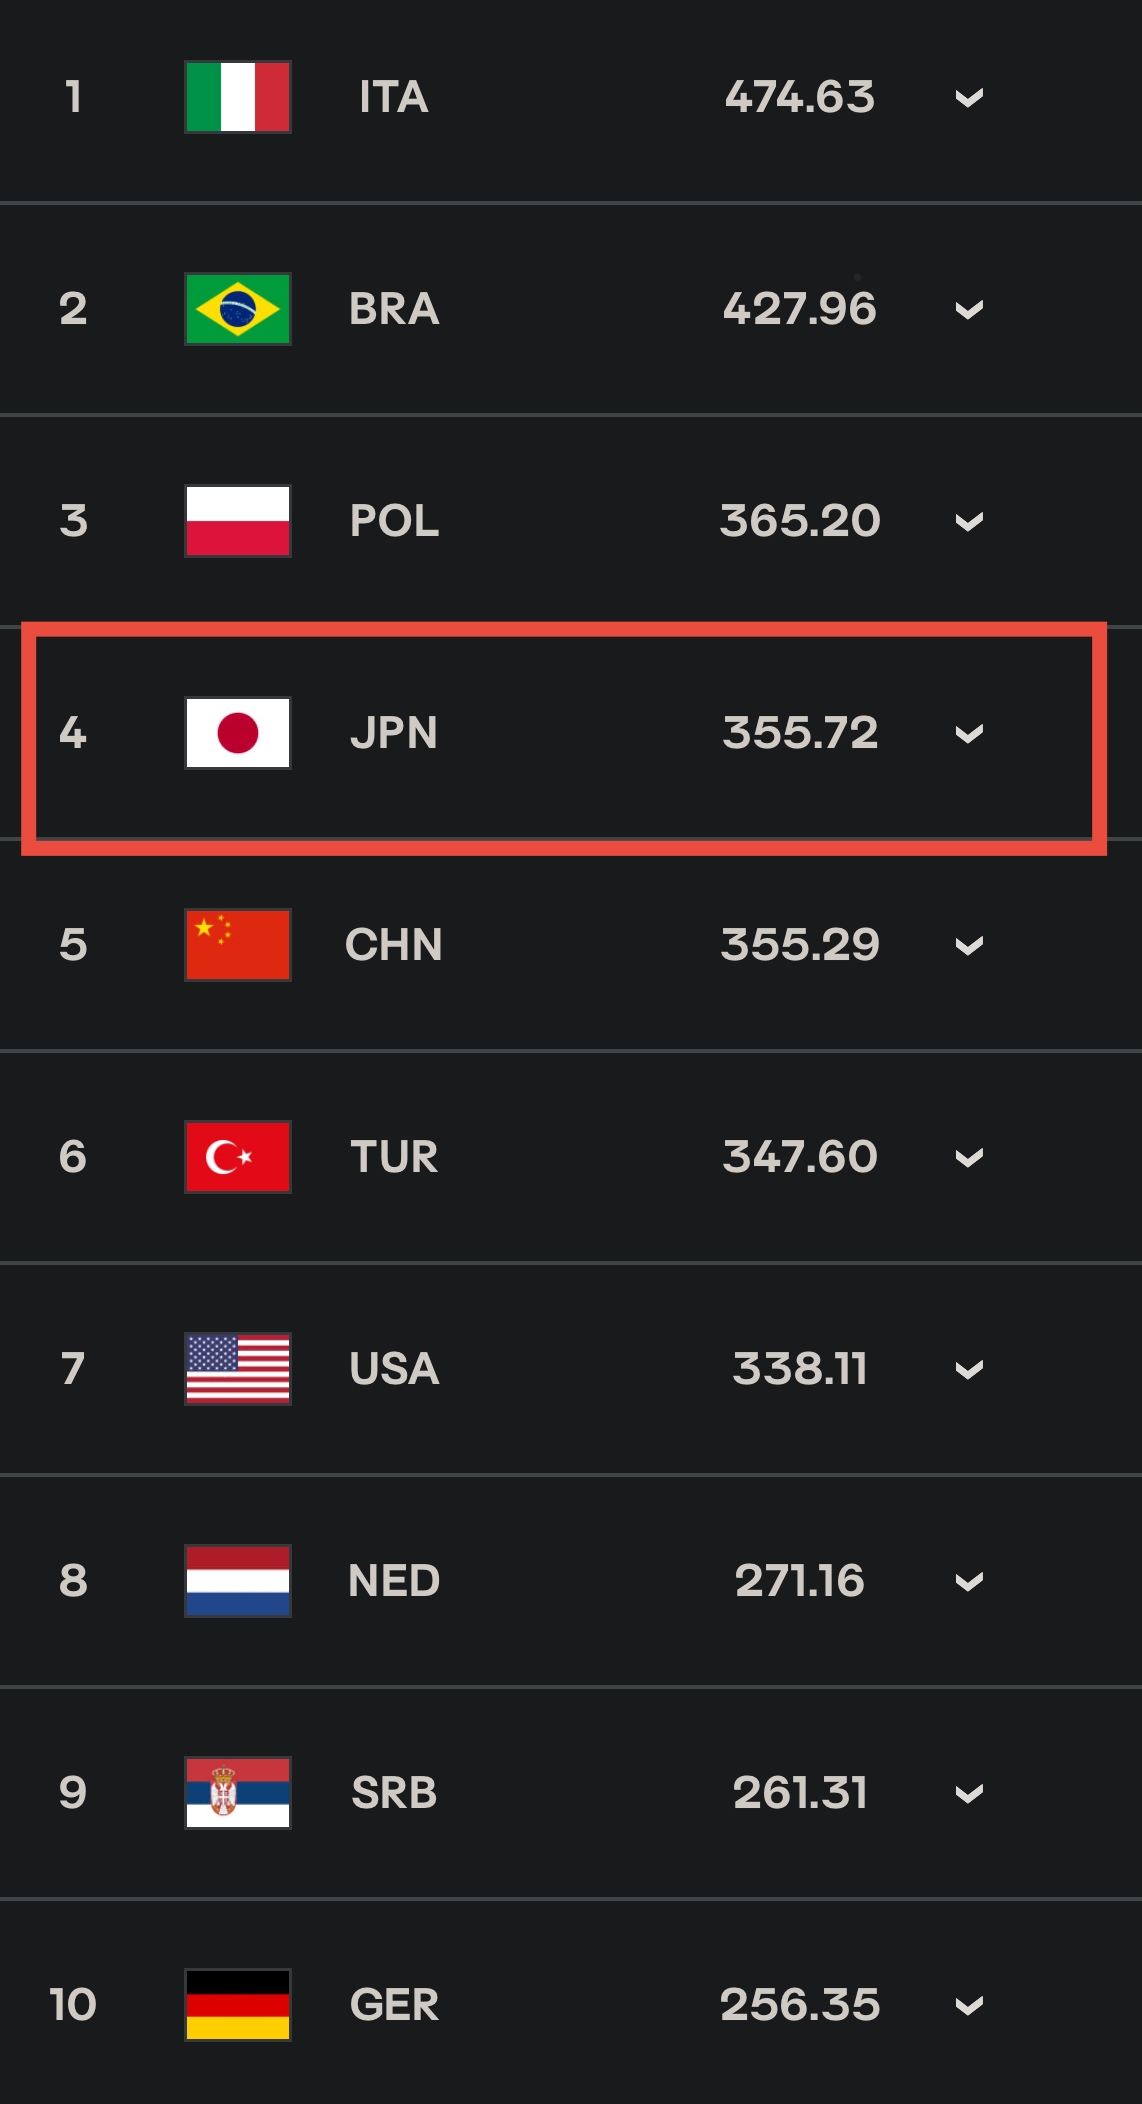Expand the TUR row chevron
Viewport: 1142px width, 2104px height.
click(969, 1158)
